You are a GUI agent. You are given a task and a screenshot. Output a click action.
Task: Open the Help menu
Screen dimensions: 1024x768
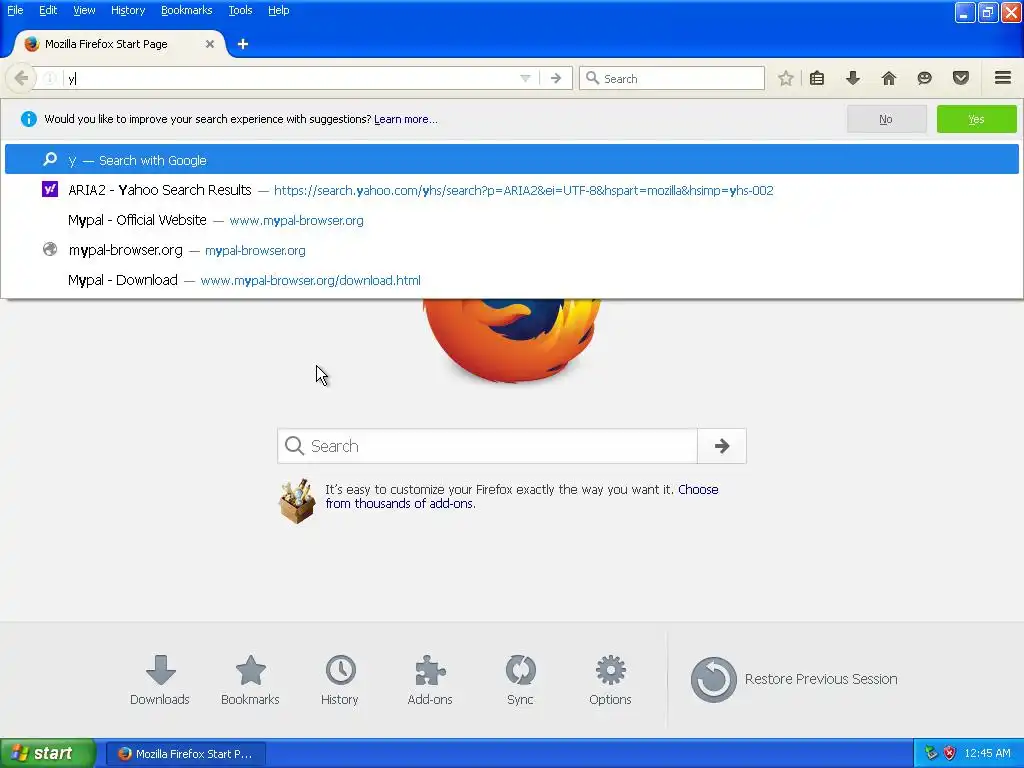click(278, 10)
